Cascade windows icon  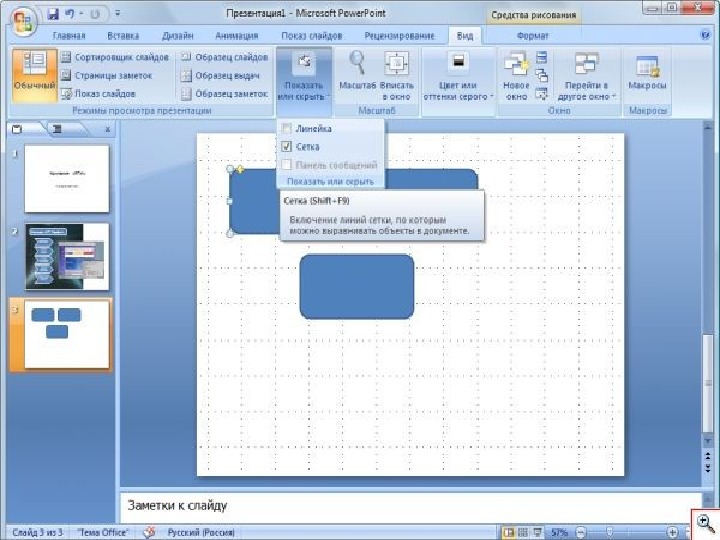542,76
